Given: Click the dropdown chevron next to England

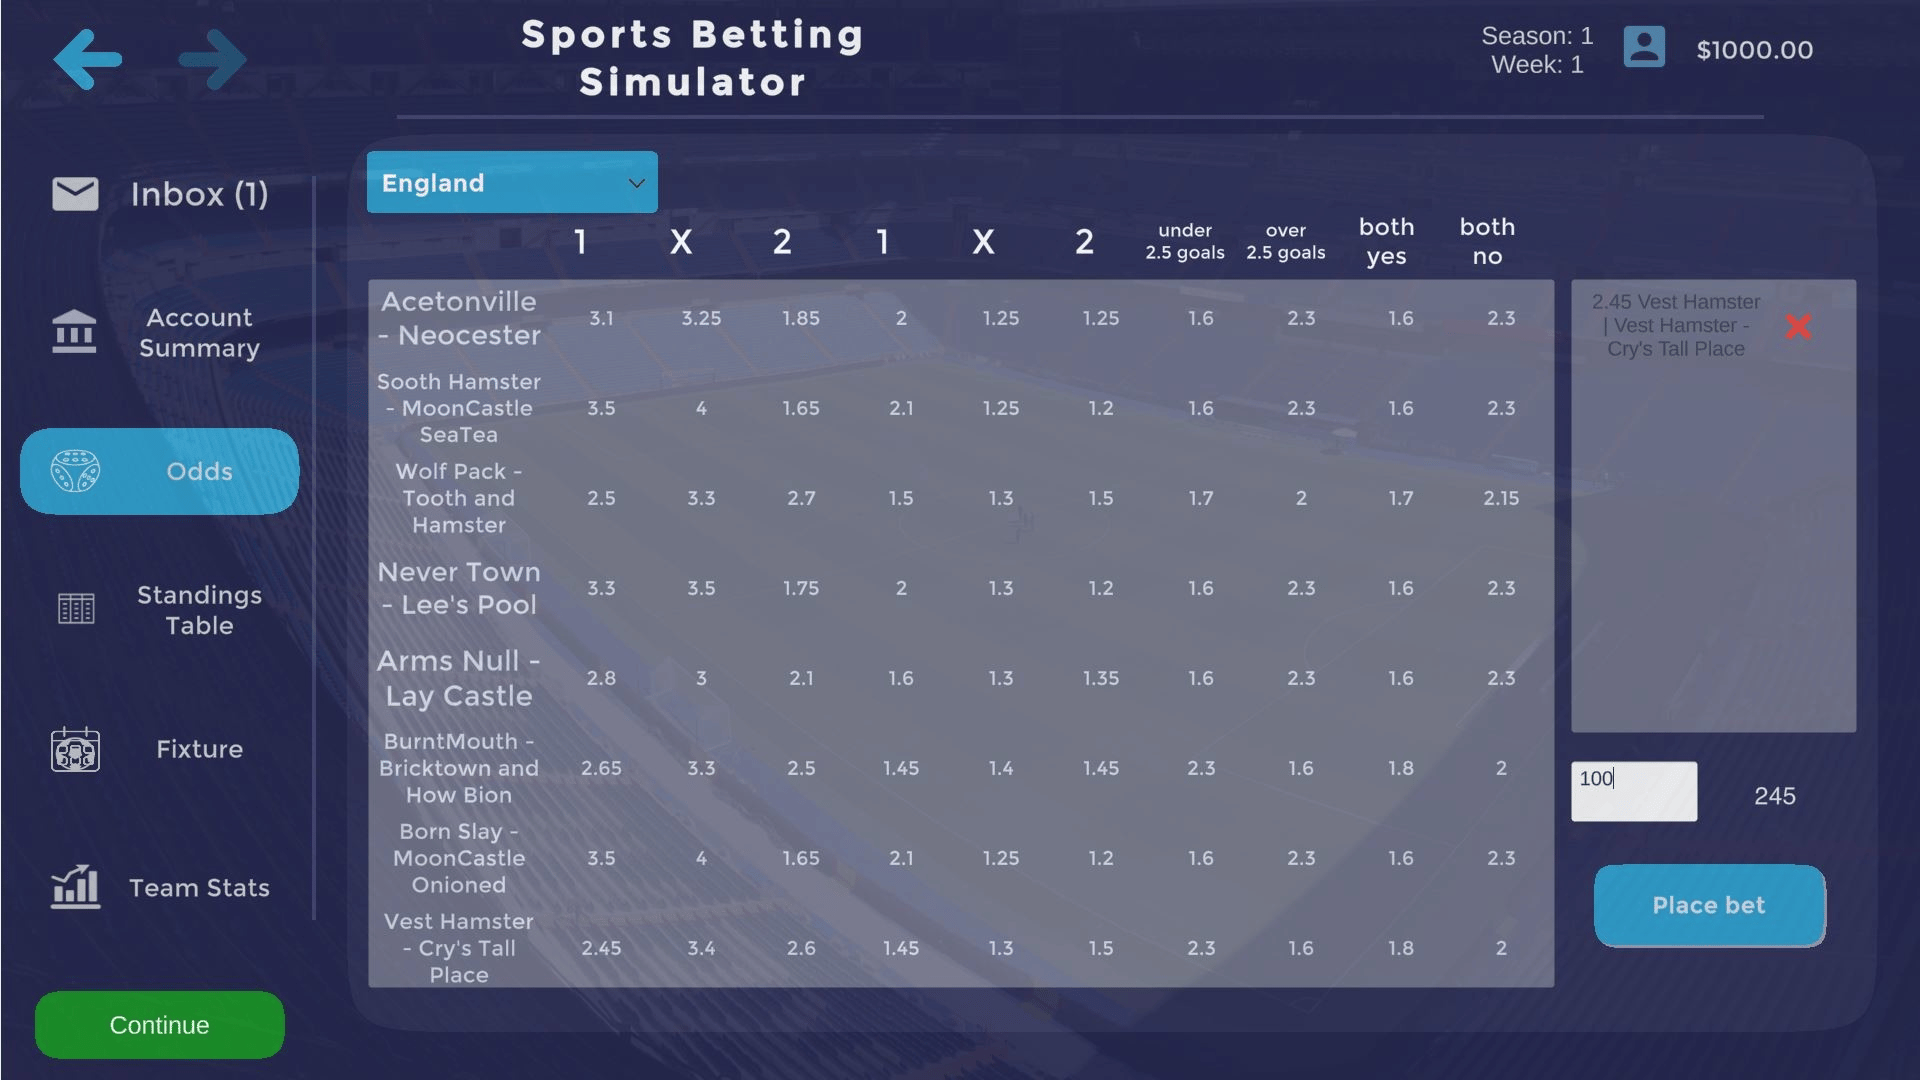Looking at the screenshot, I should coord(636,183).
